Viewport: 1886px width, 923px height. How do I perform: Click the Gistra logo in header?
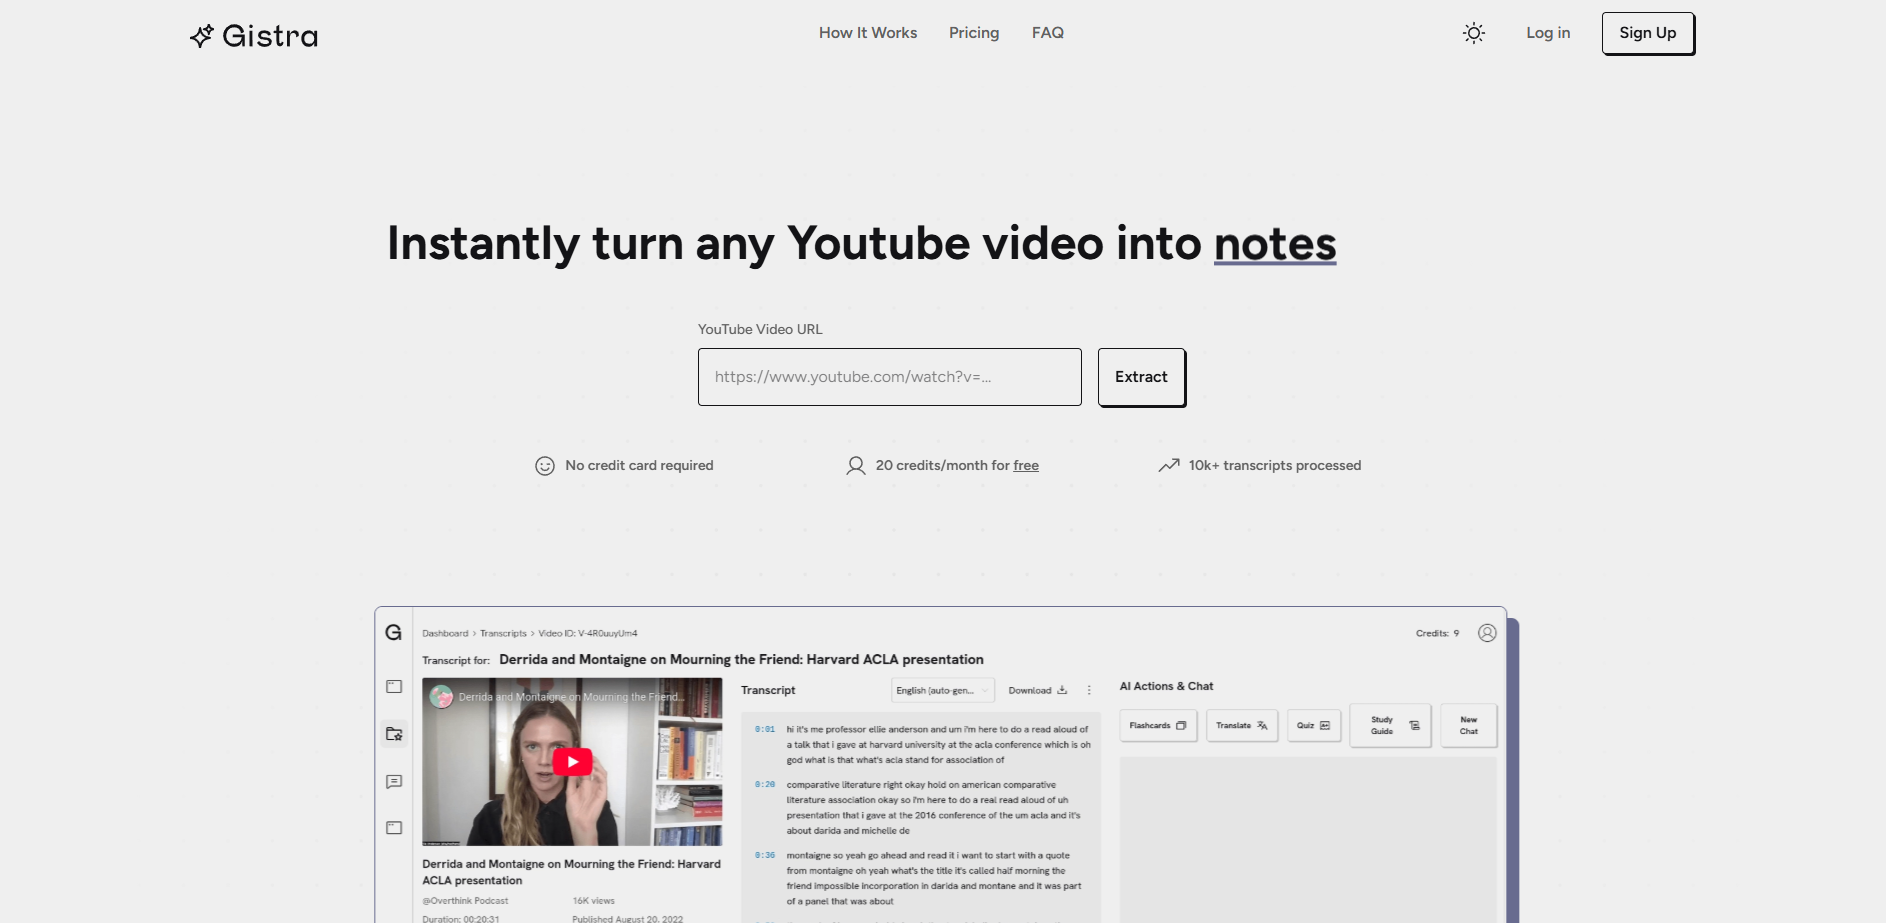254,36
